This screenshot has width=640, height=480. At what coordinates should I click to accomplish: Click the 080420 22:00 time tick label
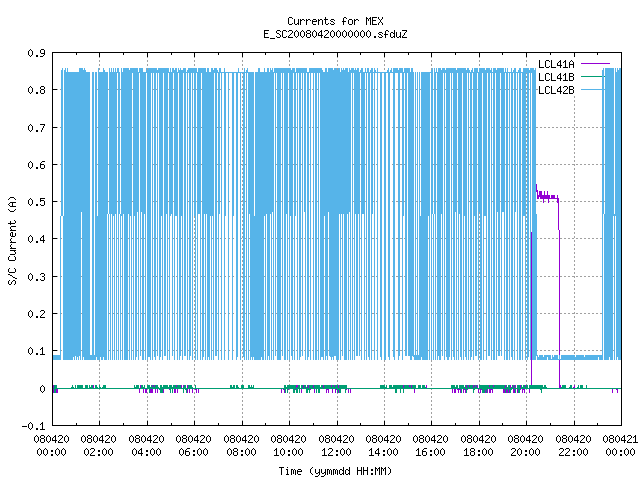[x=573, y=446]
